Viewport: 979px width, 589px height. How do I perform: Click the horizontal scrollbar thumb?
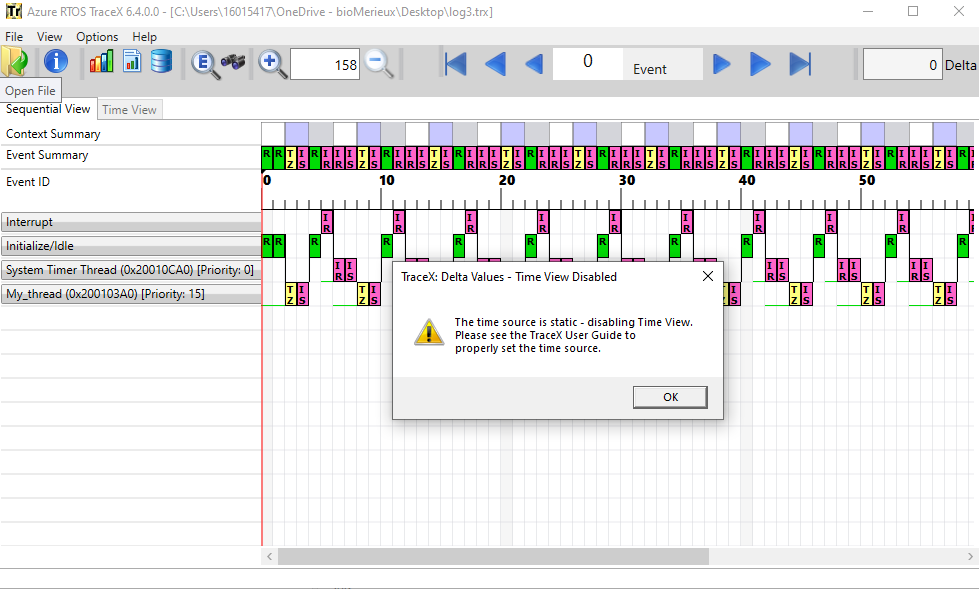tap(493, 556)
